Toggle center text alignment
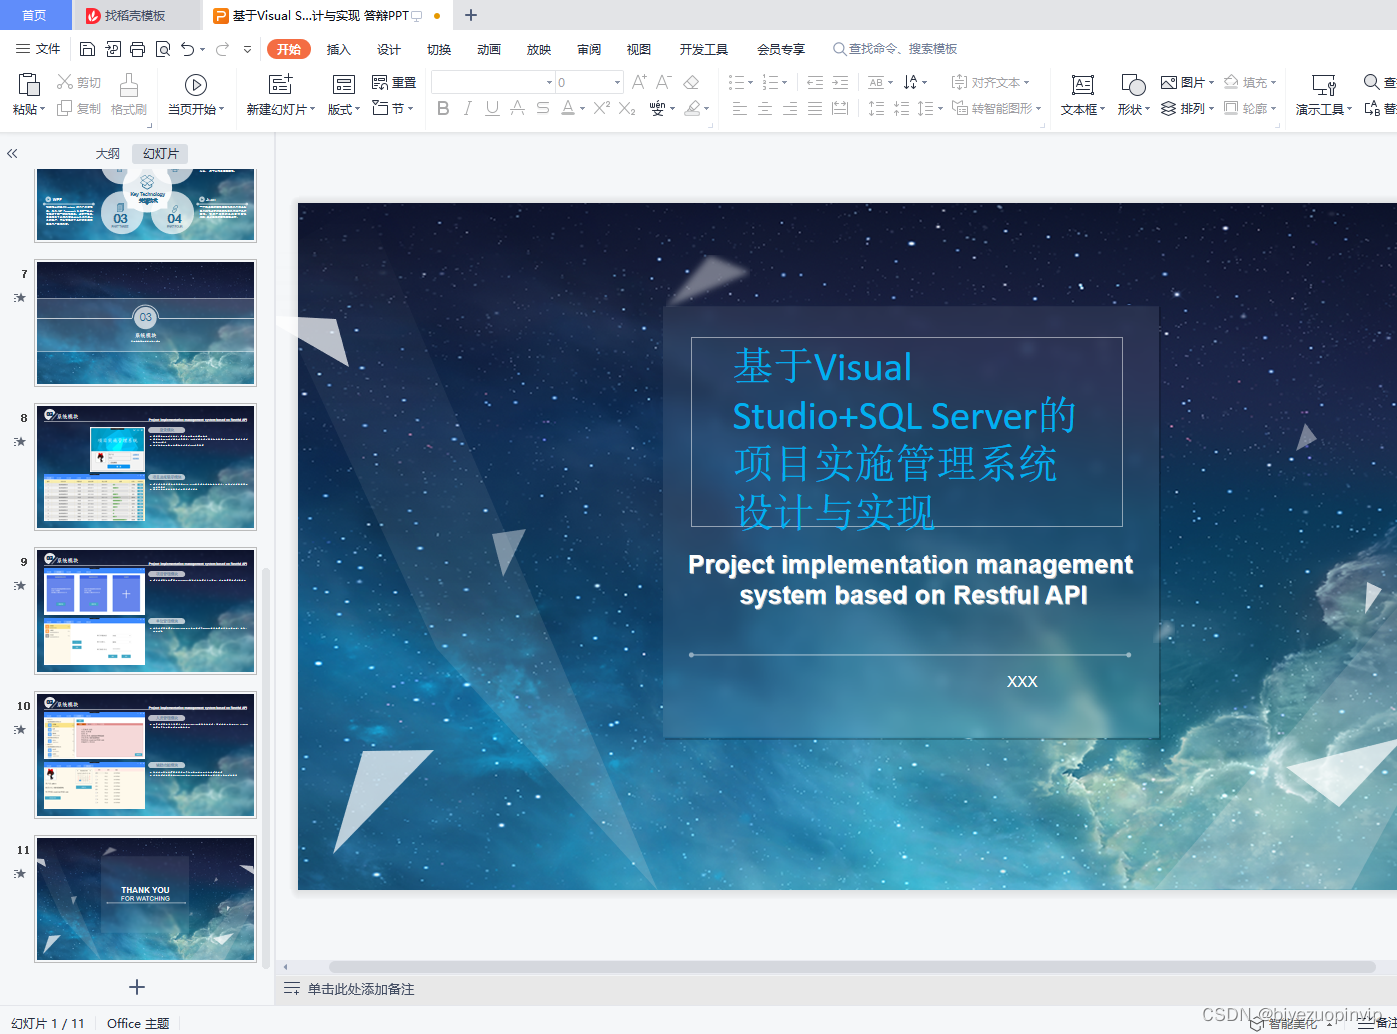This screenshot has height=1034, width=1397. tap(765, 108)
